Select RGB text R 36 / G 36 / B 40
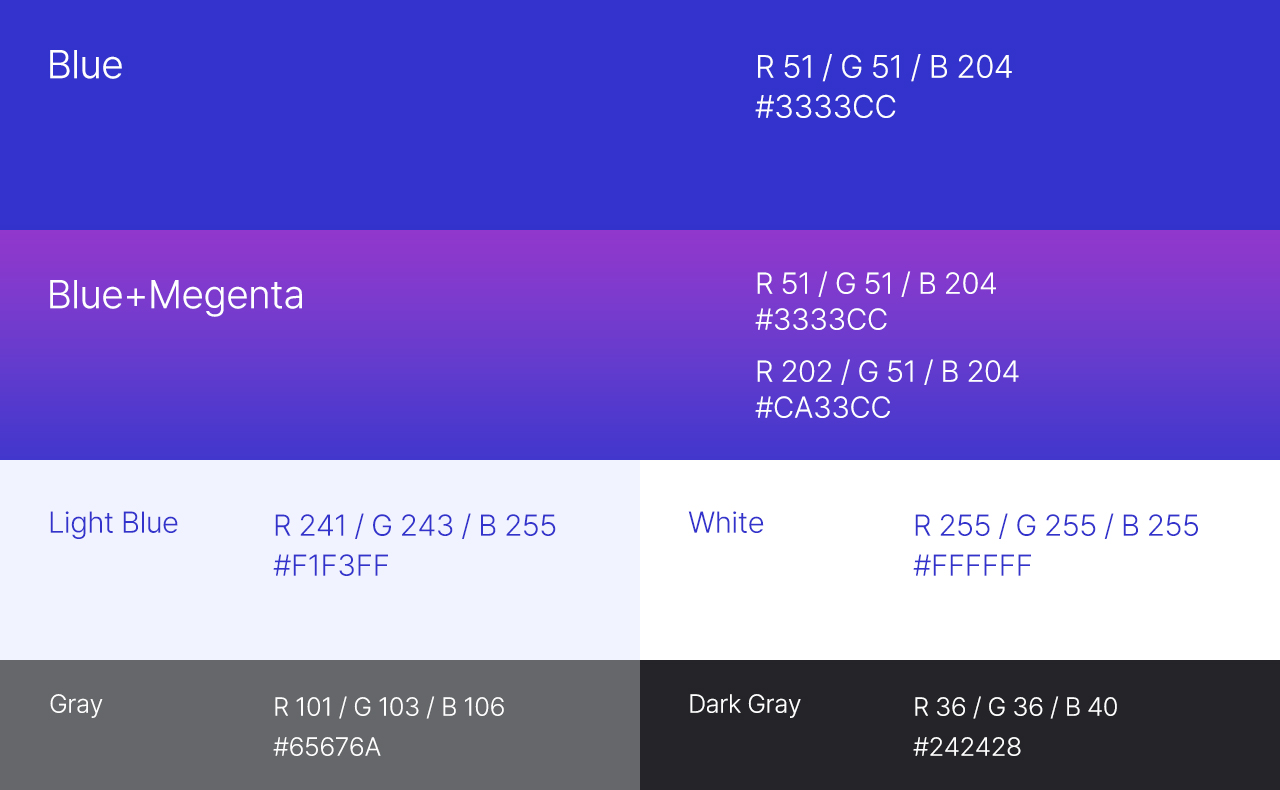 (x=1015, y=707)
